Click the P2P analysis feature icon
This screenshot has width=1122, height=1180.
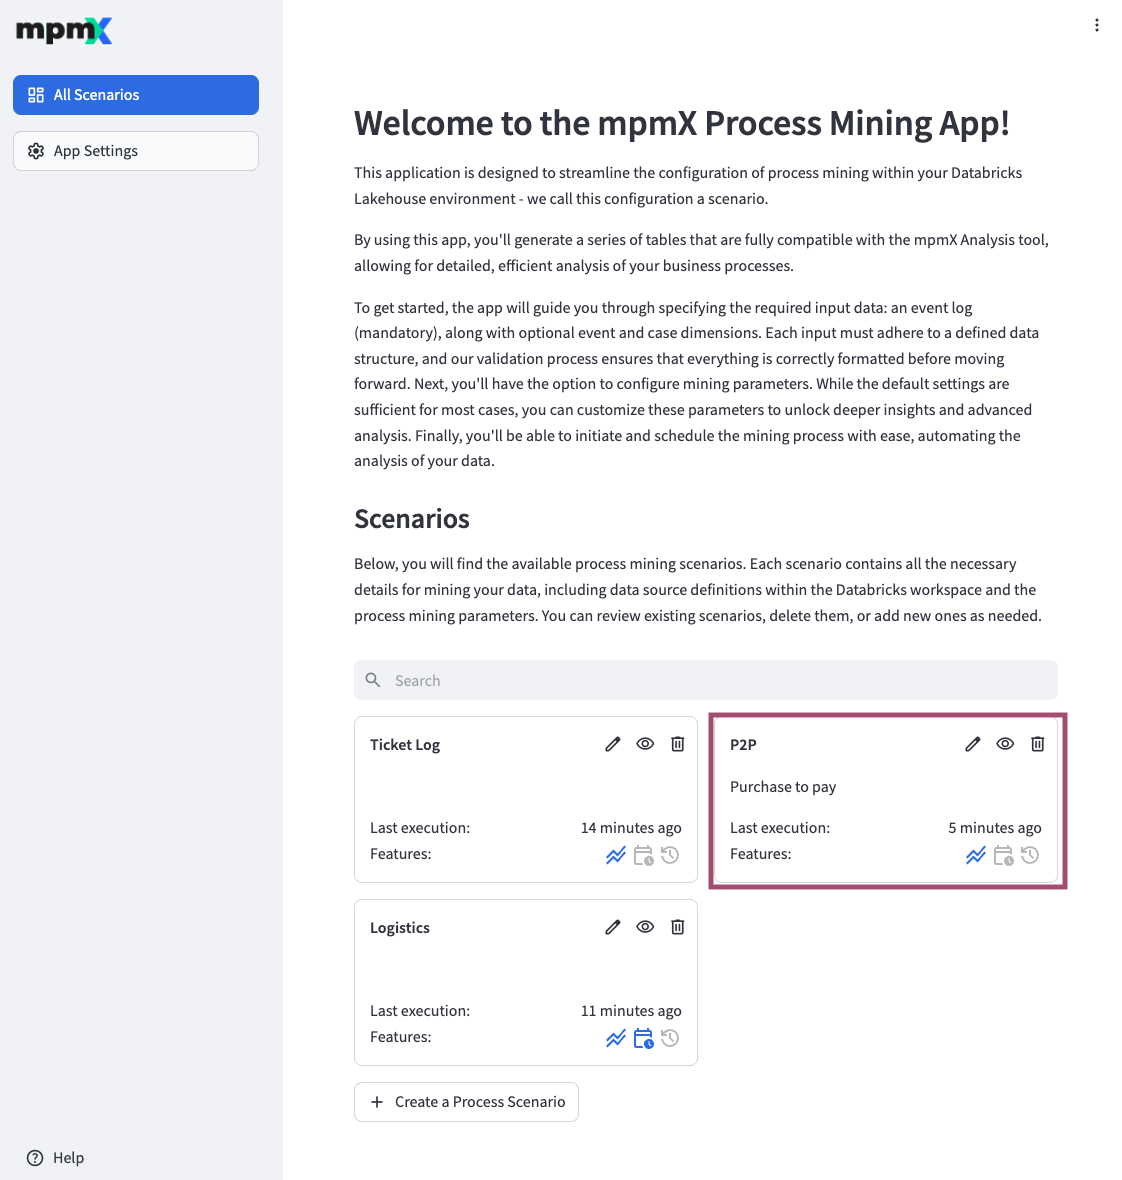coord(975,855)
